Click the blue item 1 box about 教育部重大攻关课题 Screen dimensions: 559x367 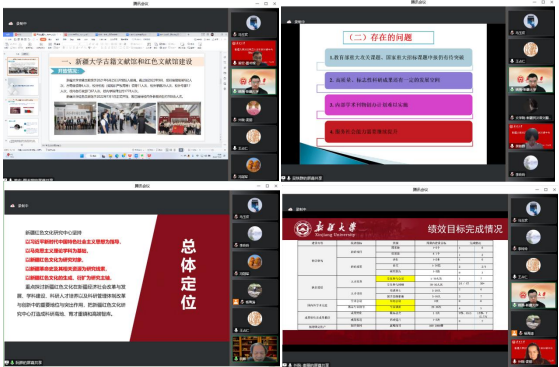point(398,57)
